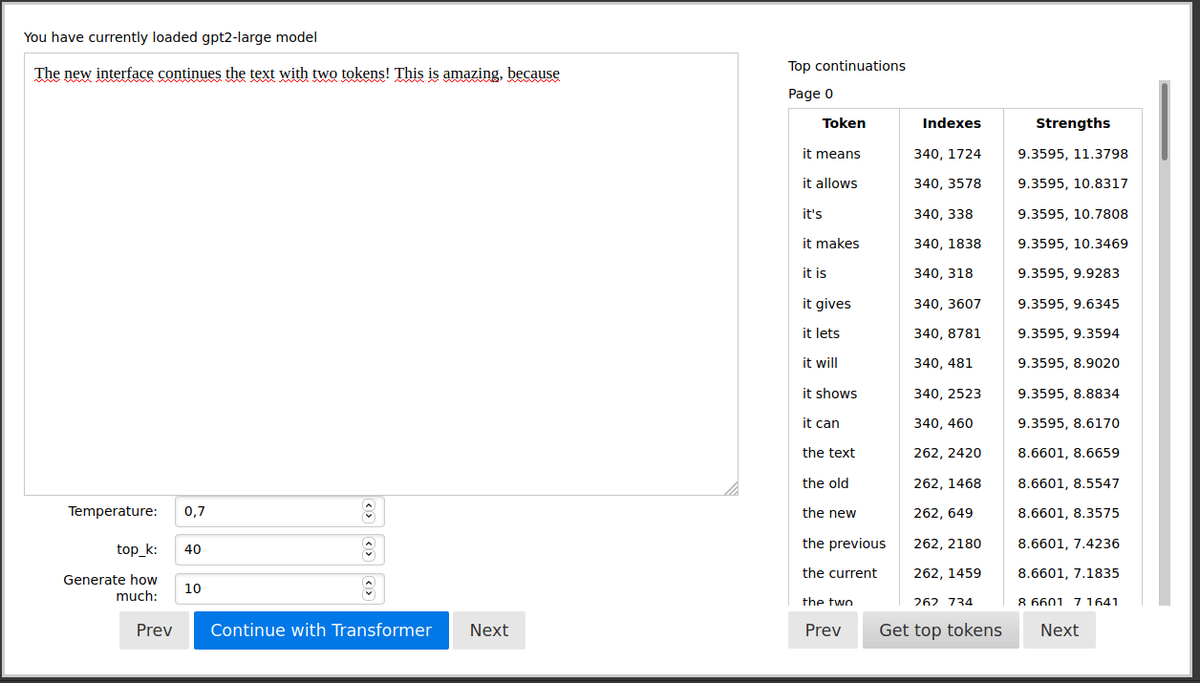Click the Next button beside Continue with Transformer

(x=489, y=630)
